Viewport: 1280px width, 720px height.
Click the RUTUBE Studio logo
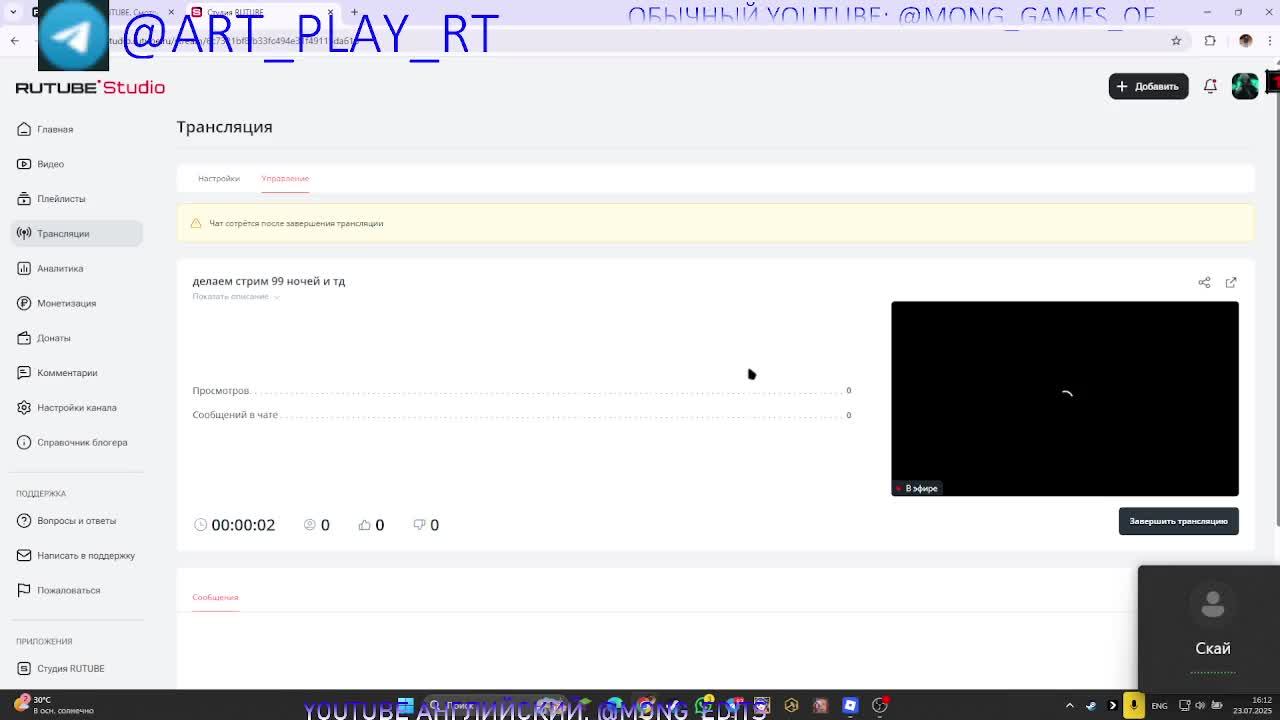pos(90,87)
